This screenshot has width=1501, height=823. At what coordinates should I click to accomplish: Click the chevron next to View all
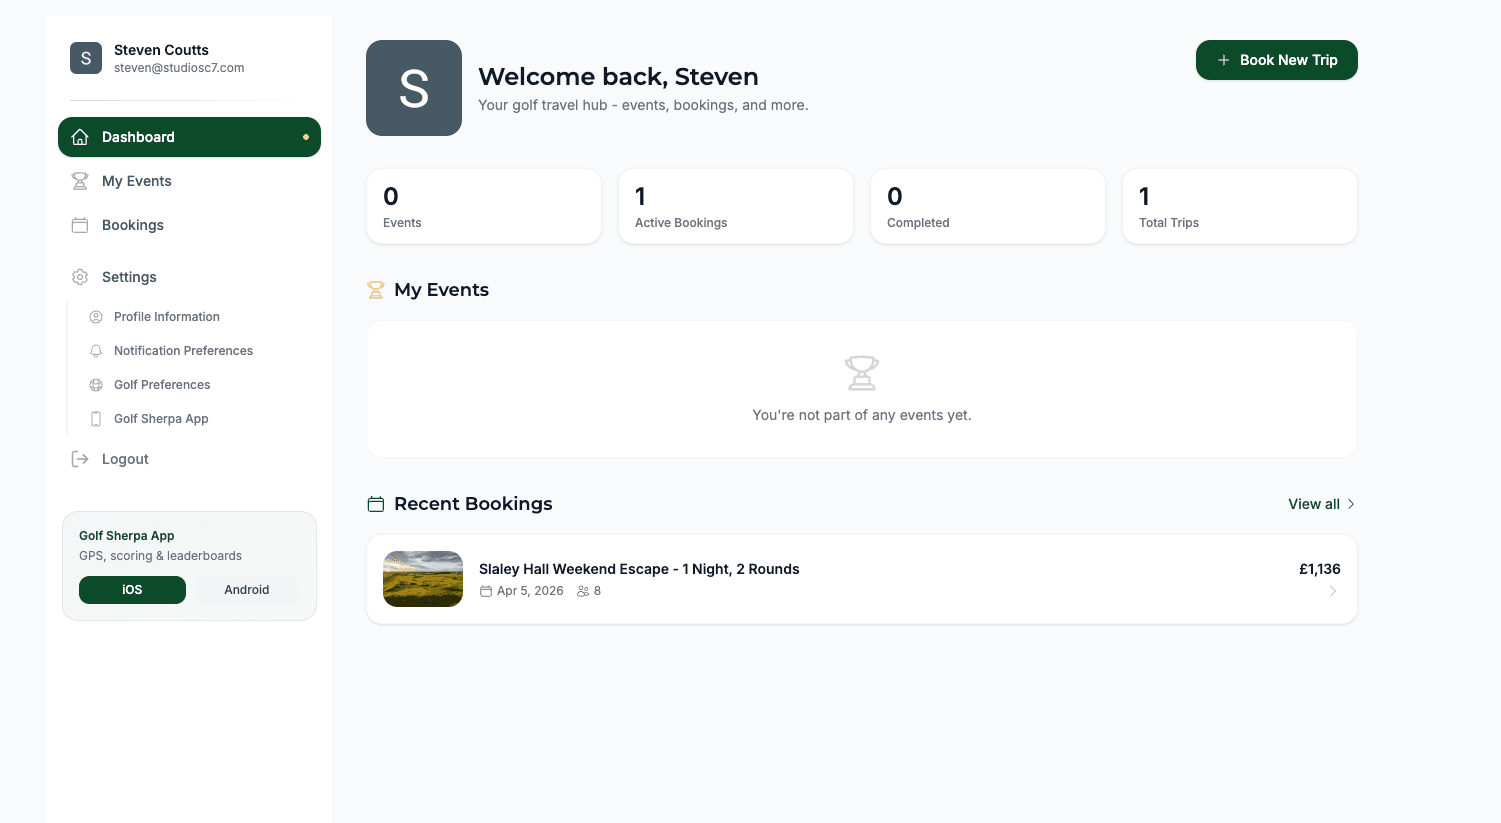pos(1351,504)
